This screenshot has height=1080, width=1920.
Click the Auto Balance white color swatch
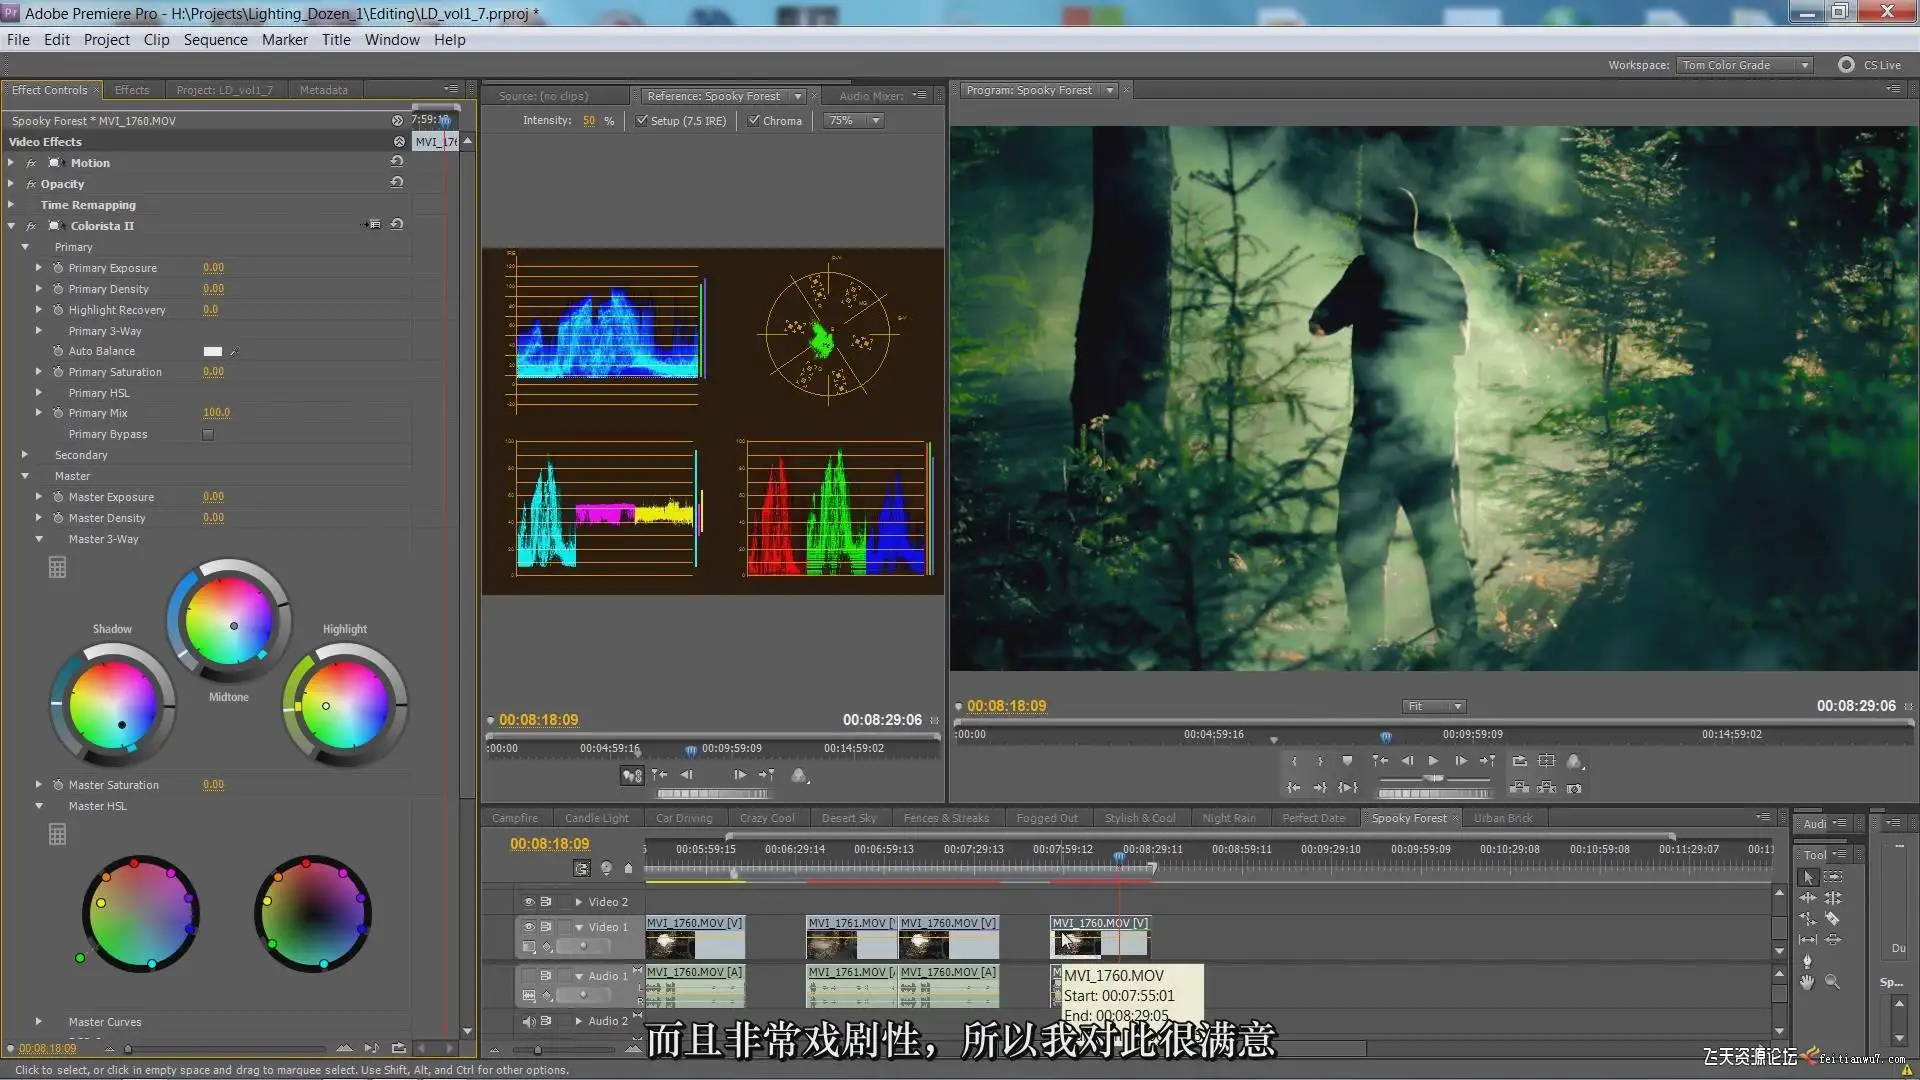[213, 351]
